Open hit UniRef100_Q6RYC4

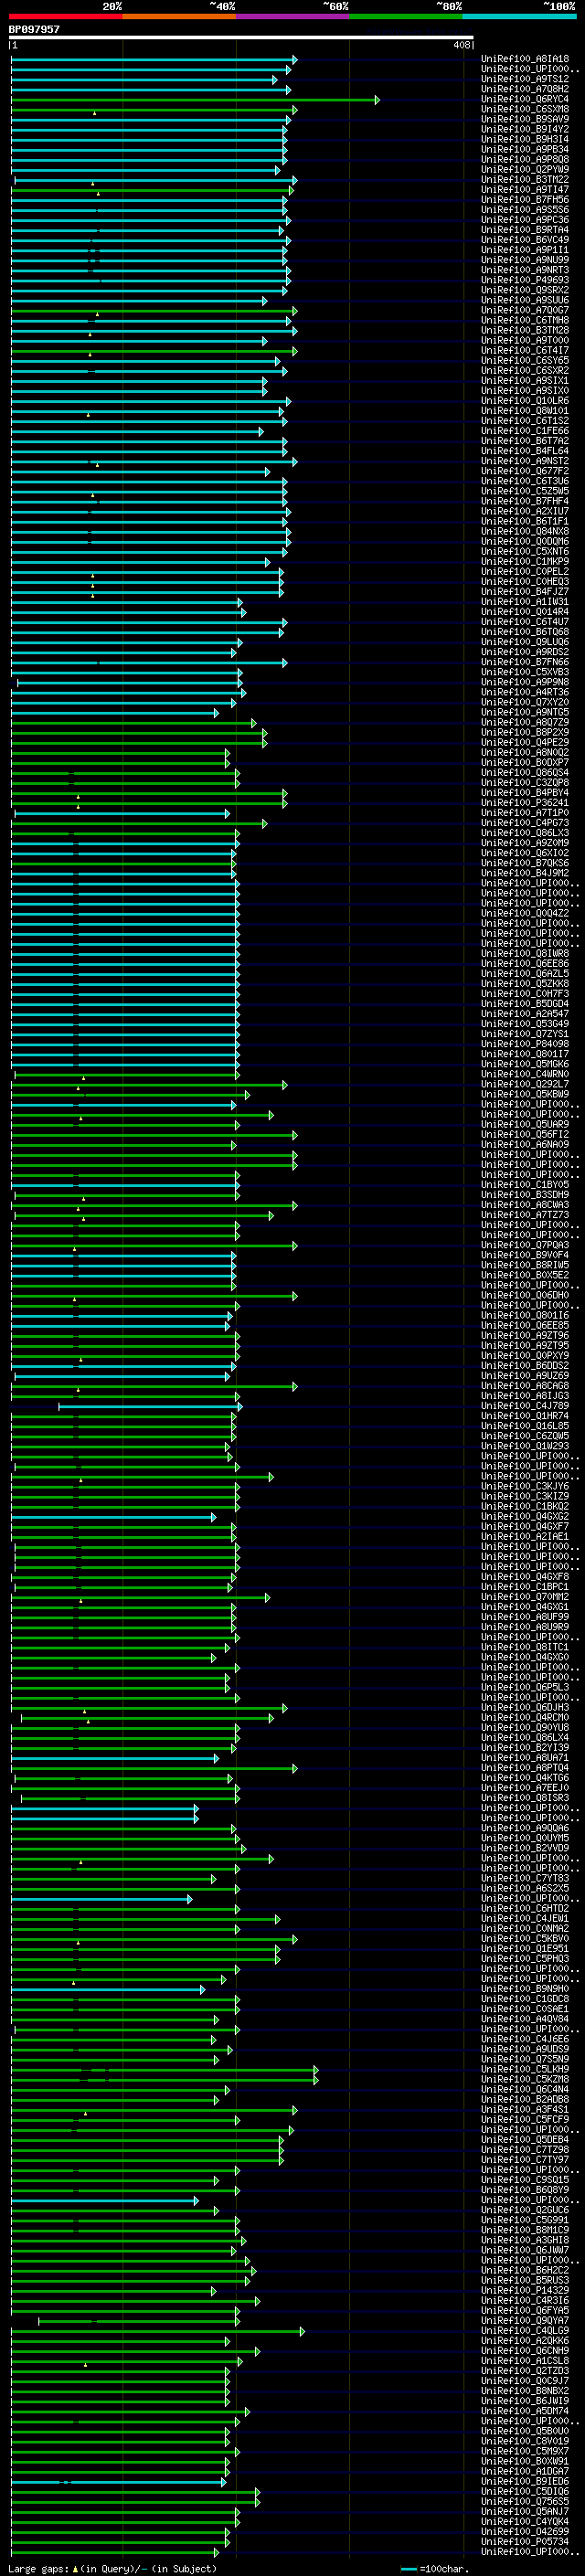click(525, 99)
